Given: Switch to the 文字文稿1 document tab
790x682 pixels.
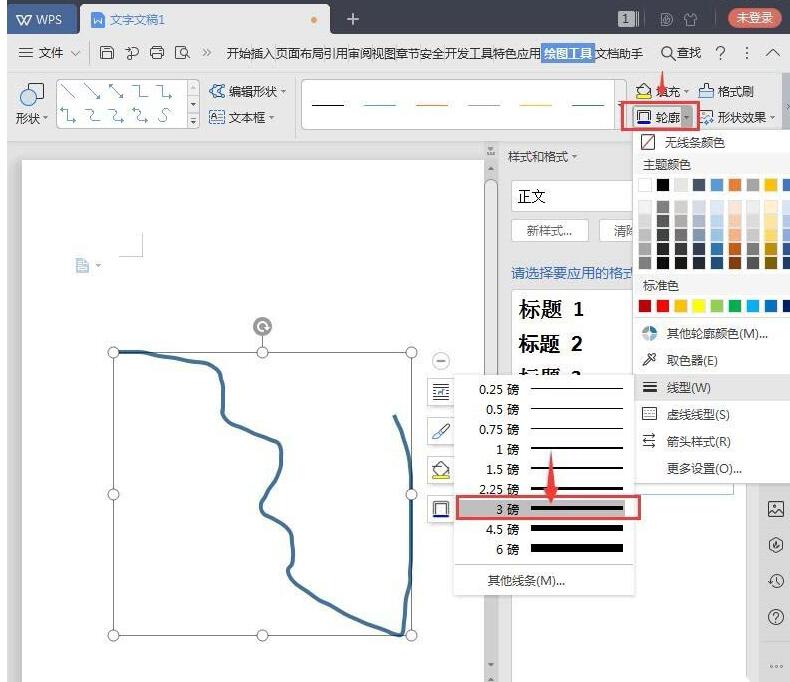Looking at the screenshot, I should tap(205, 20).
